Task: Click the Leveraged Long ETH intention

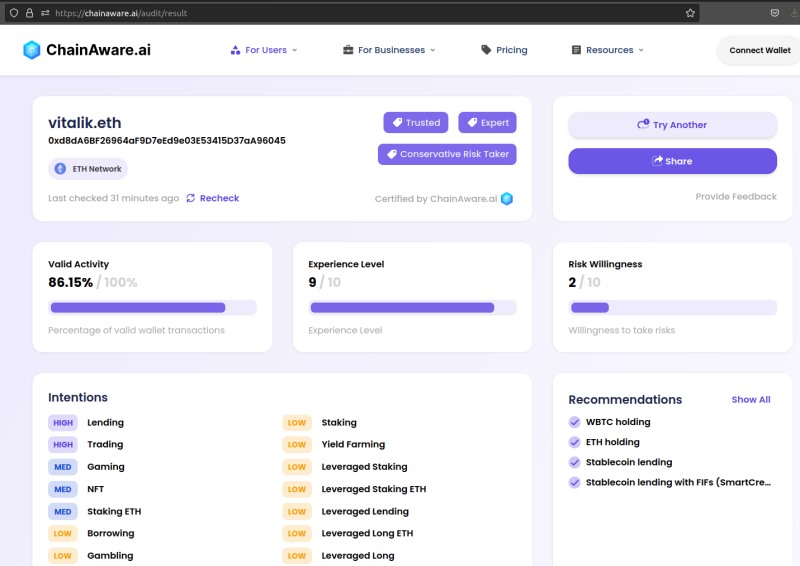Action: click(x=367, y=533)
